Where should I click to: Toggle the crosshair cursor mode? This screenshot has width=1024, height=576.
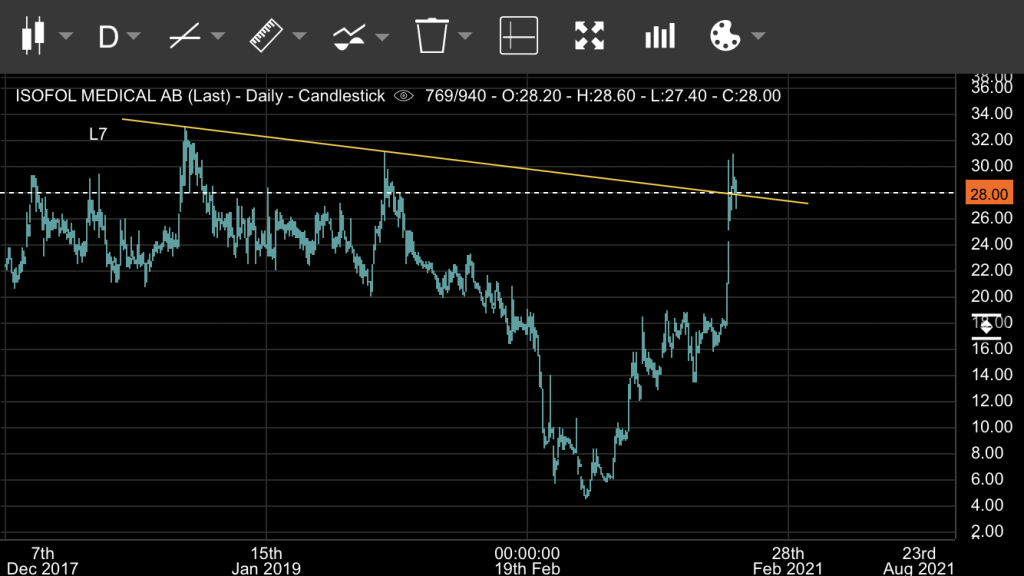pyautogui.click(x=519, y=36)
